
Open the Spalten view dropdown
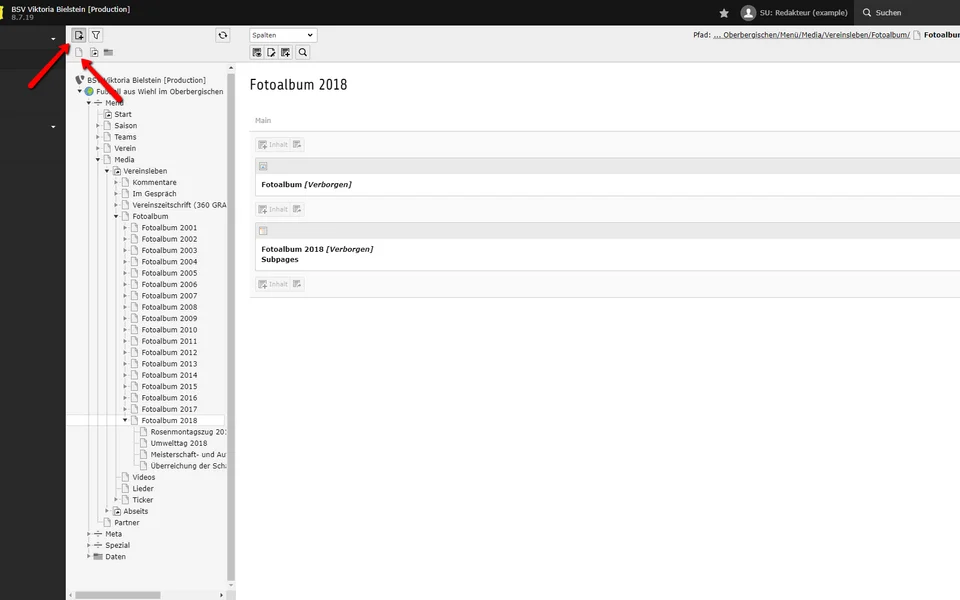[283, 35]
